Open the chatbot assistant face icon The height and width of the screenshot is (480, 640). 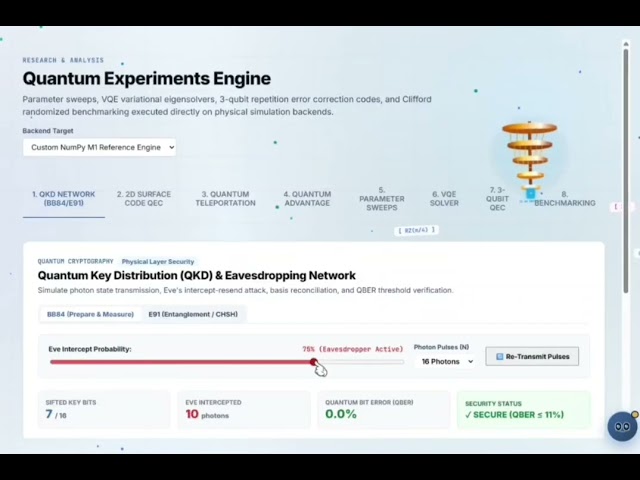[x=622, y=426]
